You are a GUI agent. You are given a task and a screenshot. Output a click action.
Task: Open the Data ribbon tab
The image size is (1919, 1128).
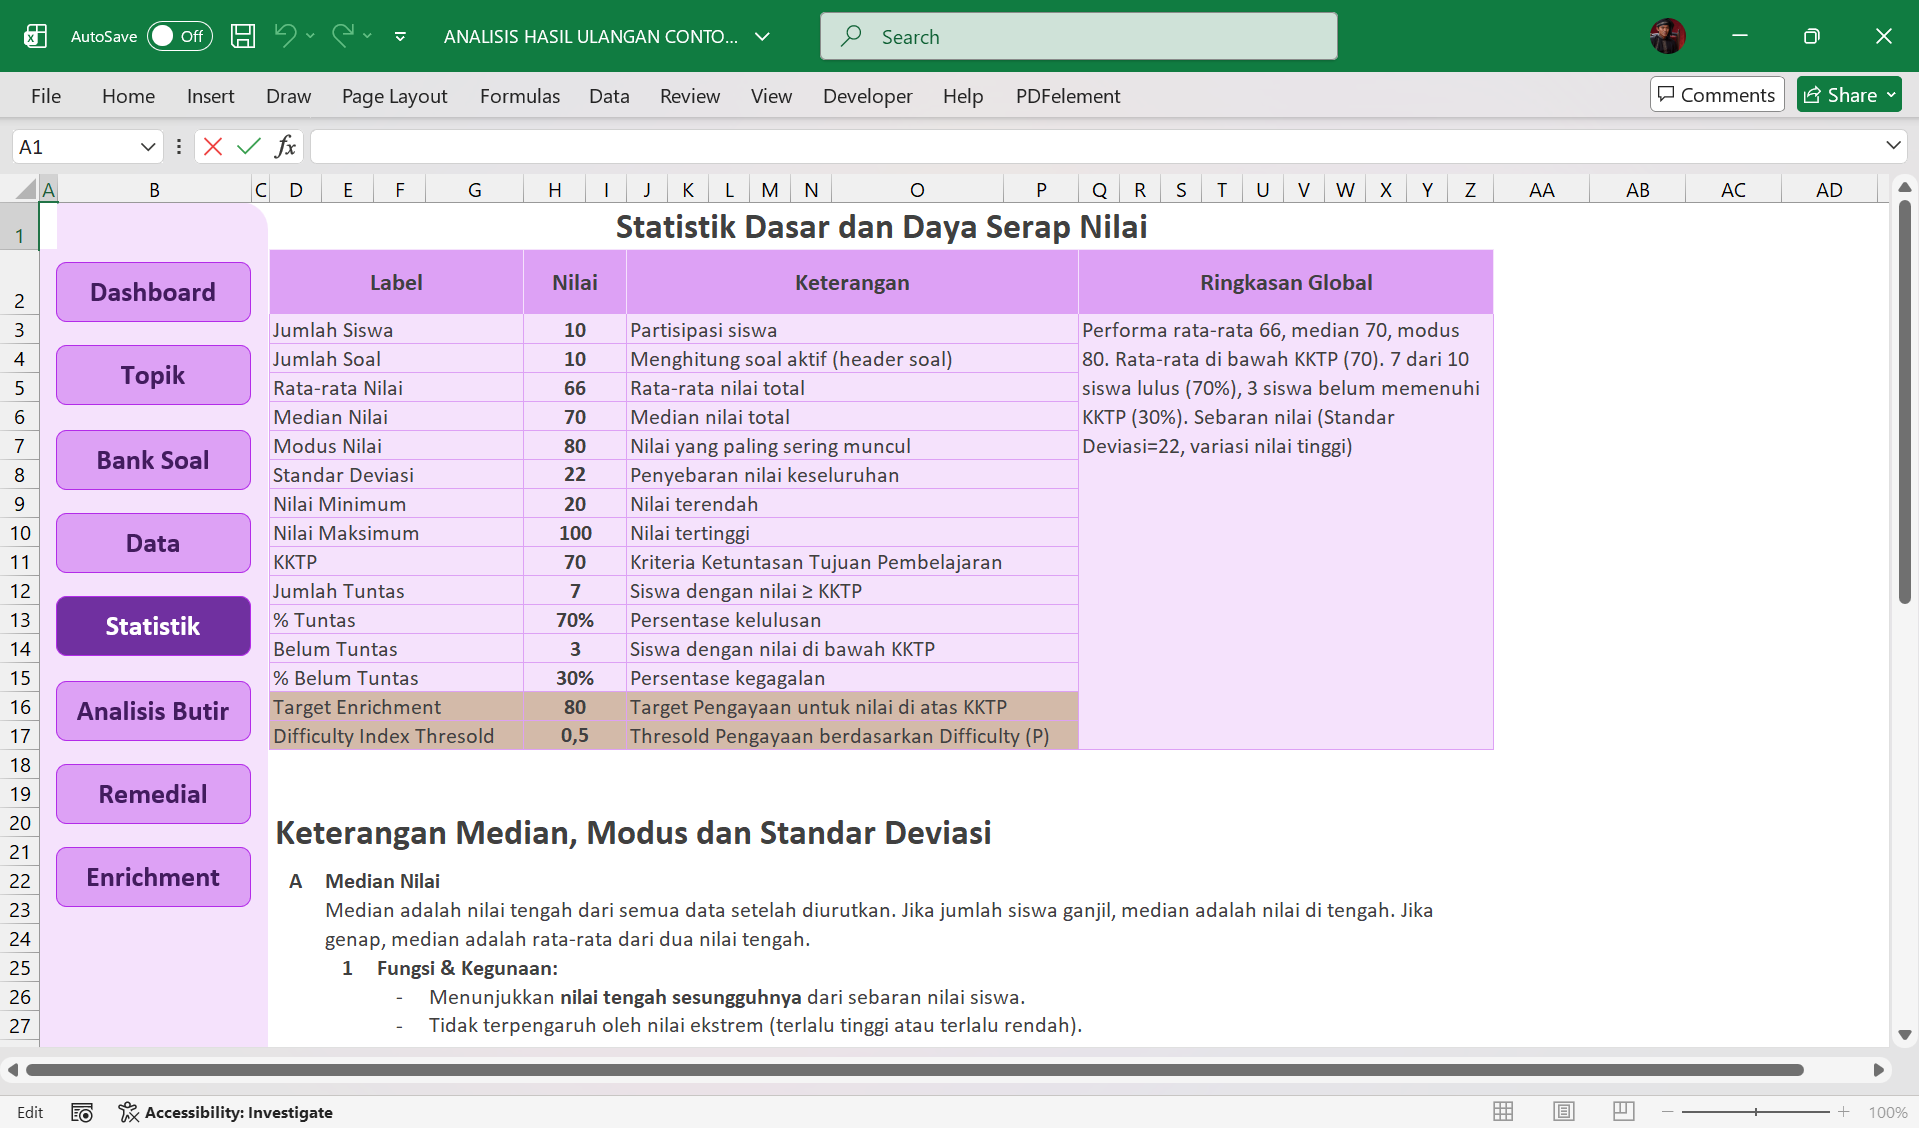click(x=608, y=96)
